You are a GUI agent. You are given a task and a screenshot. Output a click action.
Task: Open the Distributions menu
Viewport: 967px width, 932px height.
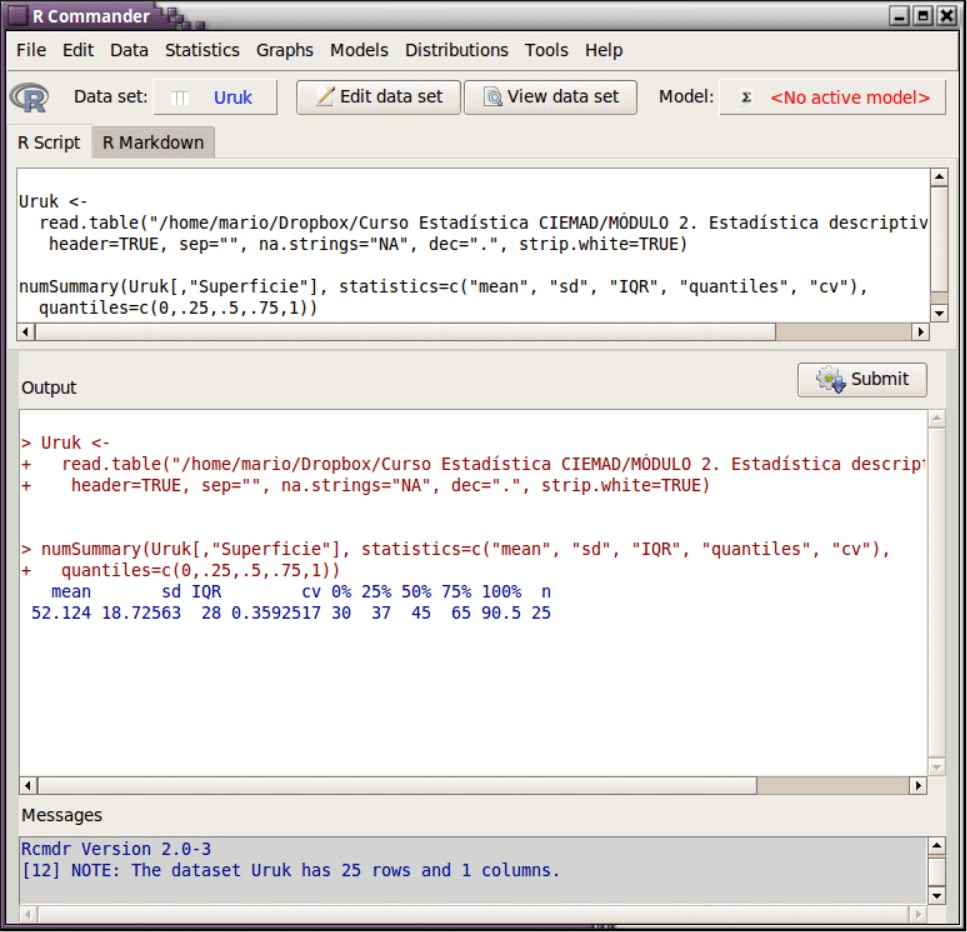coord(456,50)
